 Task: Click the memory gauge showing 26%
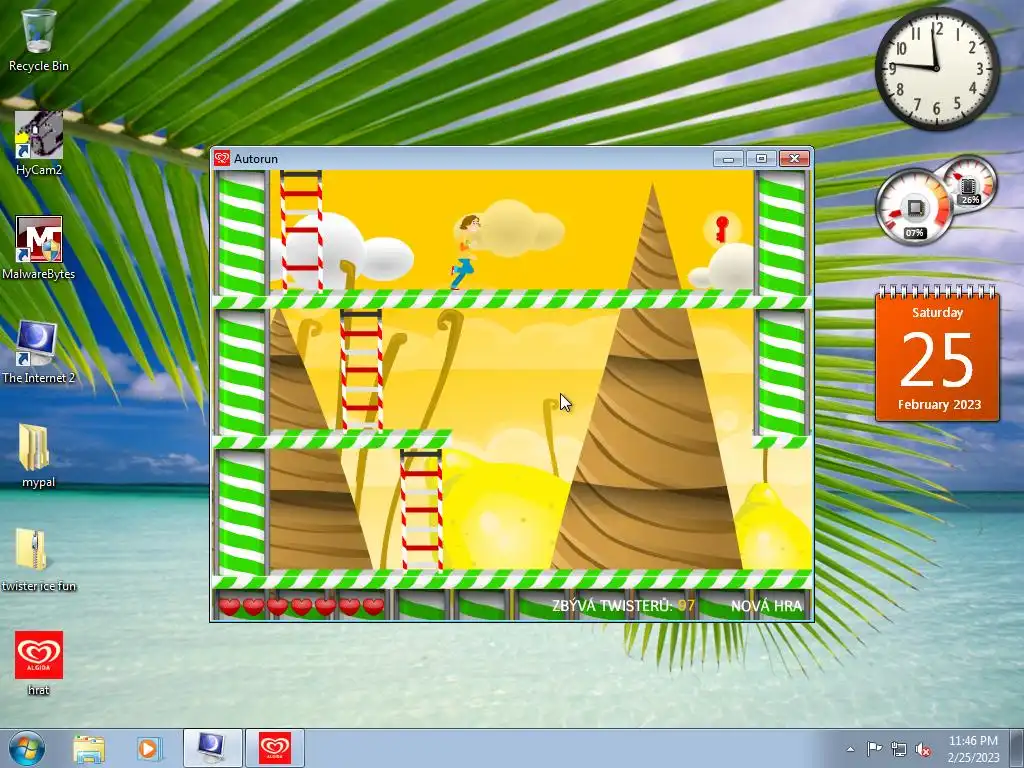[969, 184]
